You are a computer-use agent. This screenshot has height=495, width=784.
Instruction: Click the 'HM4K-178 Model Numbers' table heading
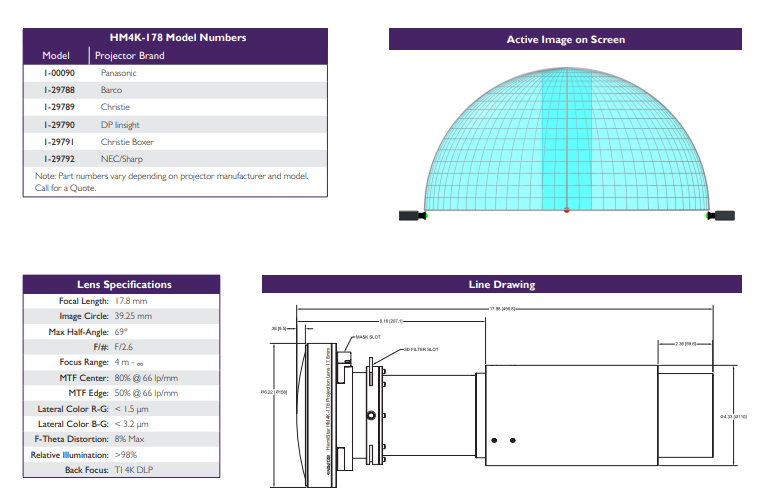[x=178, y=38]
